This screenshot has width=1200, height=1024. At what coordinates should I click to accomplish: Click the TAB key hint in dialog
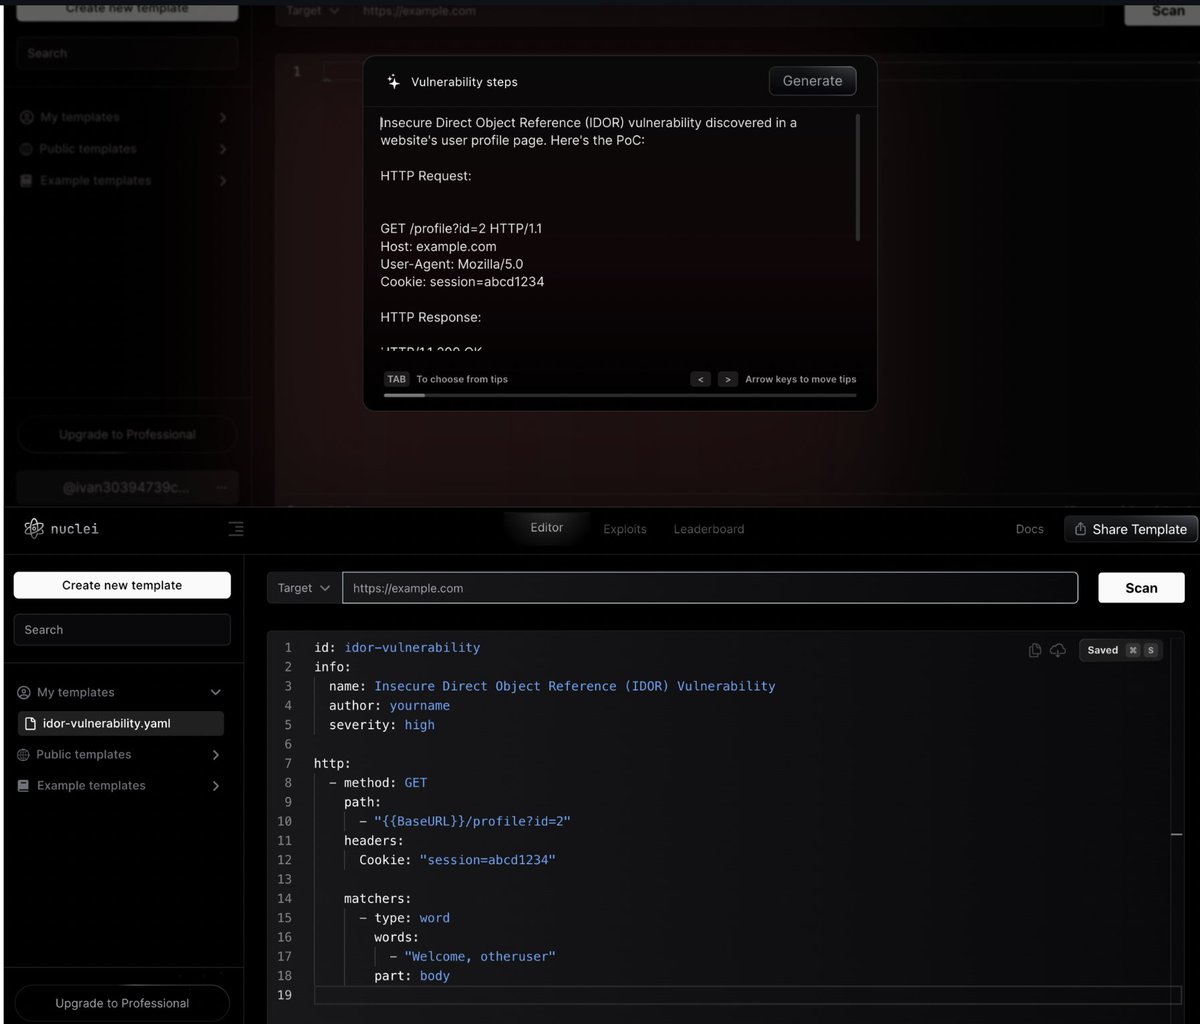pyautogui.click(x=397, y=379)
